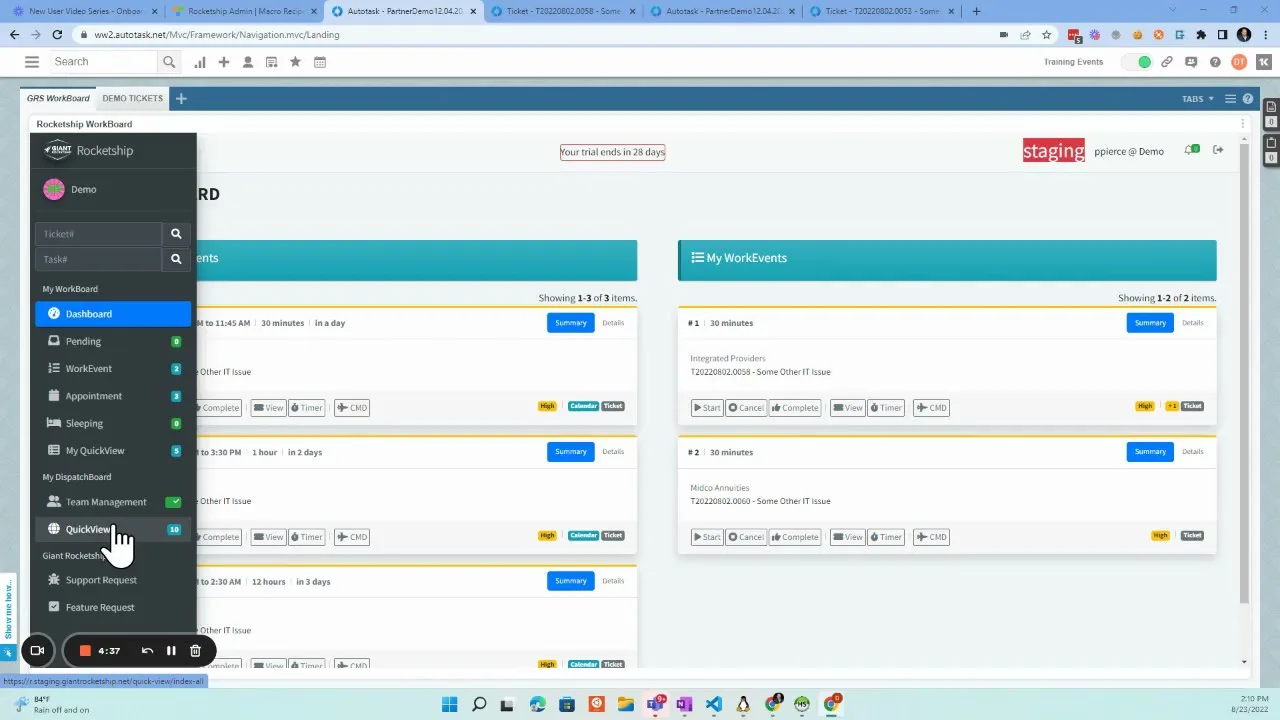Mark Midco Annuities workevent Complete
Image resolution: width=1280 pixels, height=720 pixels.
click(x=794, y=537)
